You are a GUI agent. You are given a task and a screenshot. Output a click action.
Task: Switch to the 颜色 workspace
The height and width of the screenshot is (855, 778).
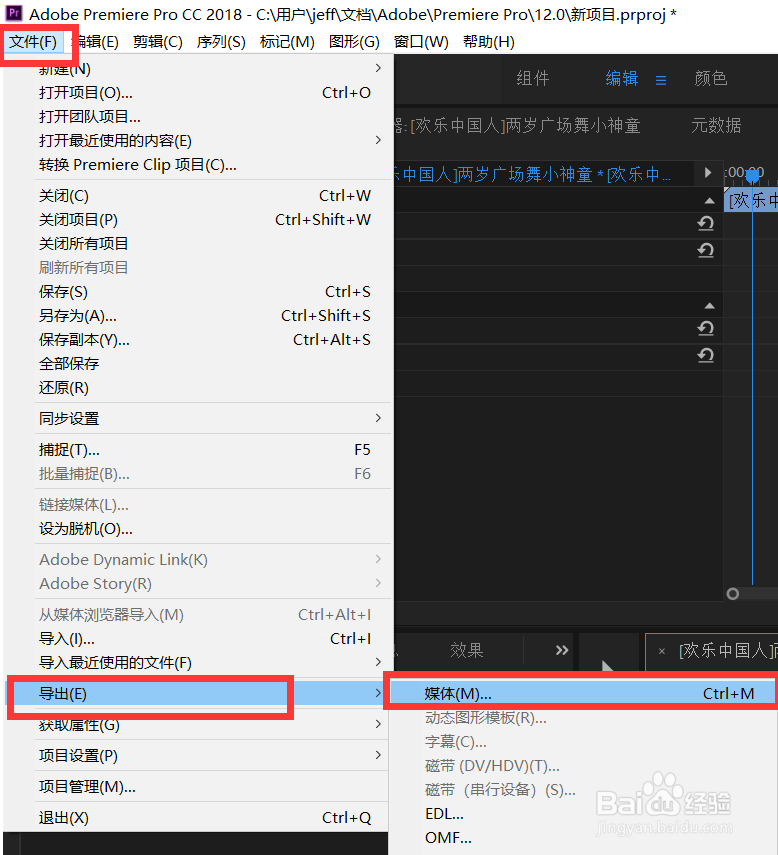(710, 79)
